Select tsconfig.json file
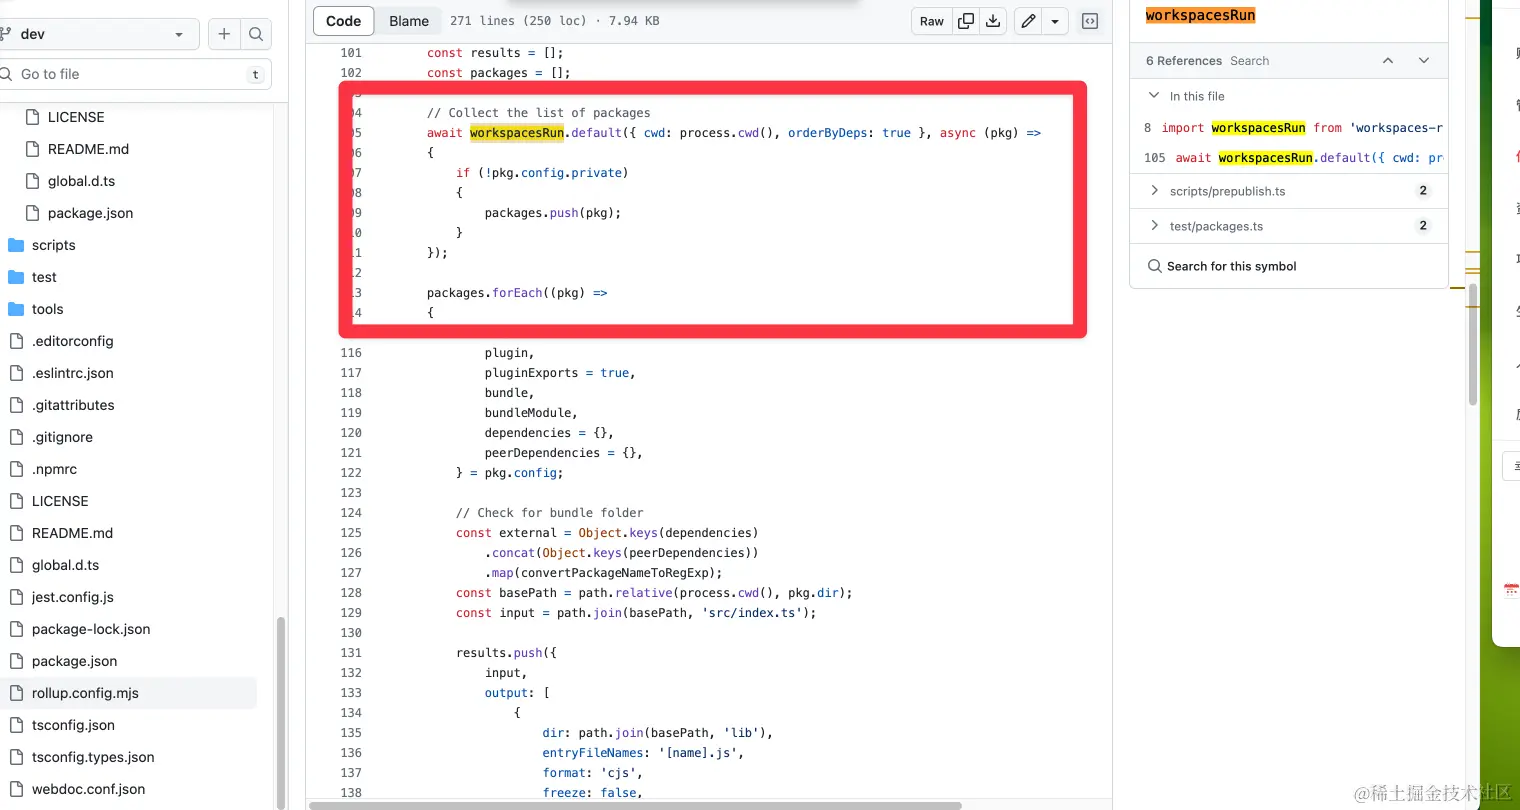The image size is (1520, 810). (73, 725)
